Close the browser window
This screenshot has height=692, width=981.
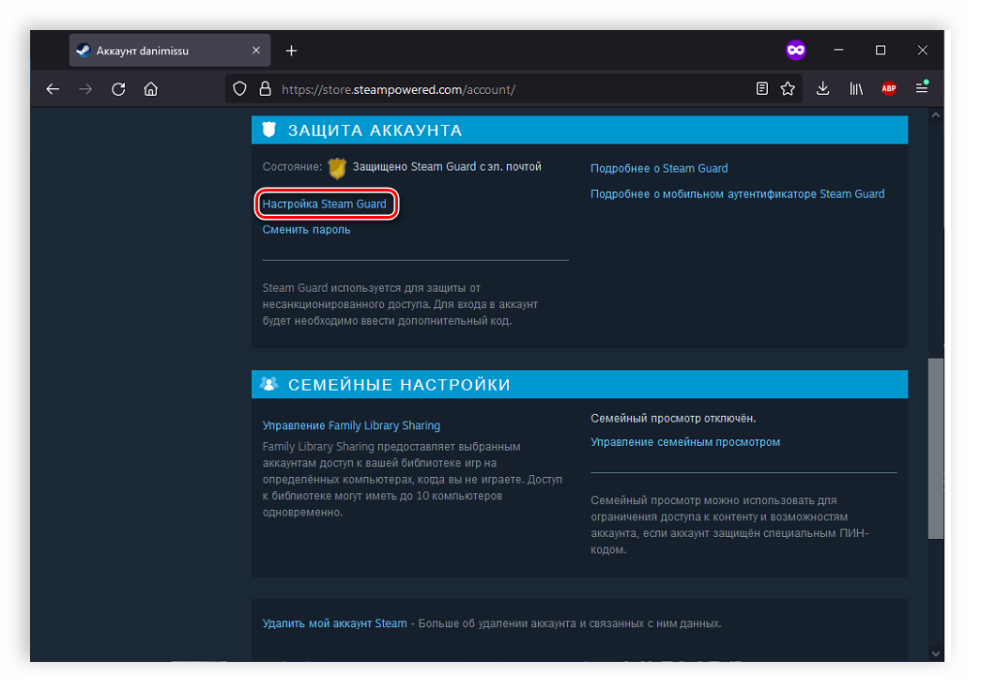(922, 50)
